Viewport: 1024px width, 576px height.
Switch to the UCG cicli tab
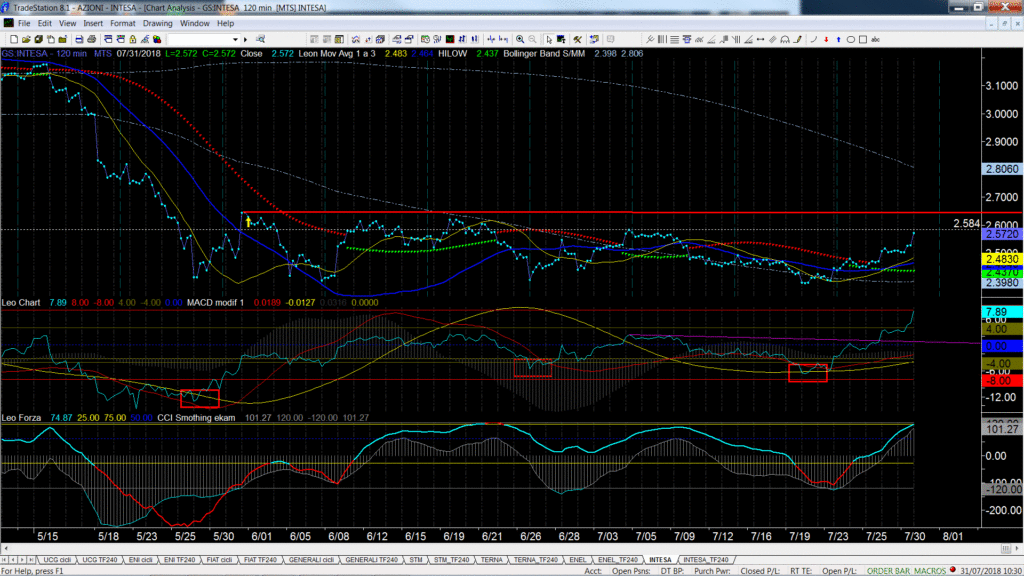(57, 560)
